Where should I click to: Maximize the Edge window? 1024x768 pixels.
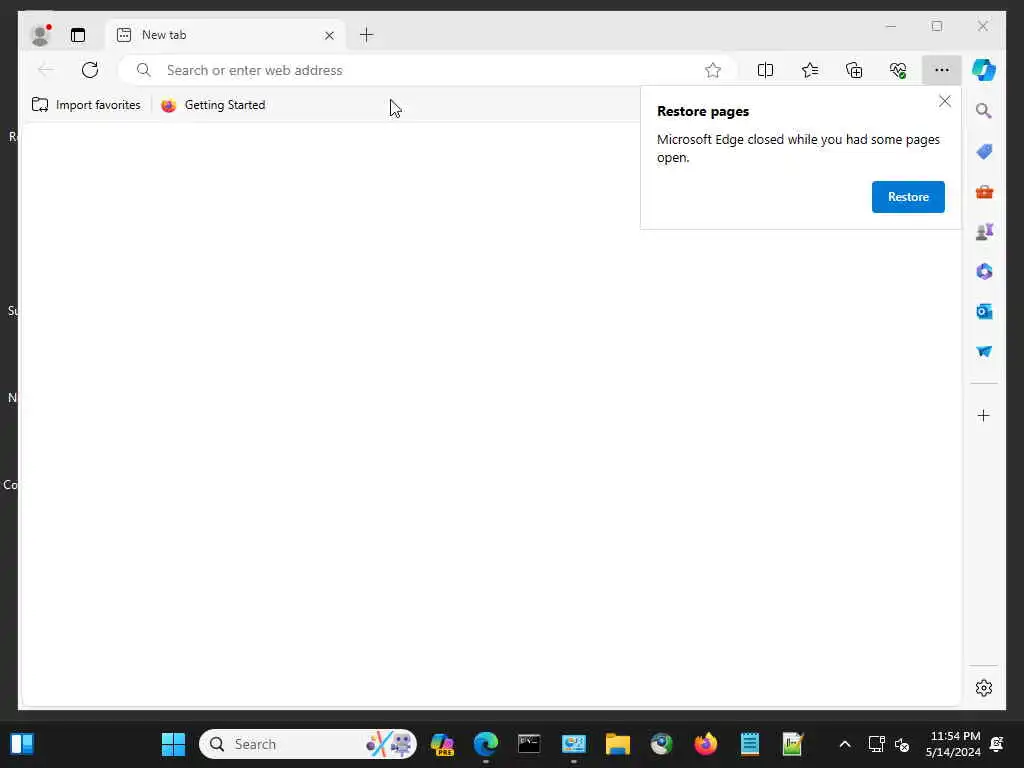click(936, 26)
